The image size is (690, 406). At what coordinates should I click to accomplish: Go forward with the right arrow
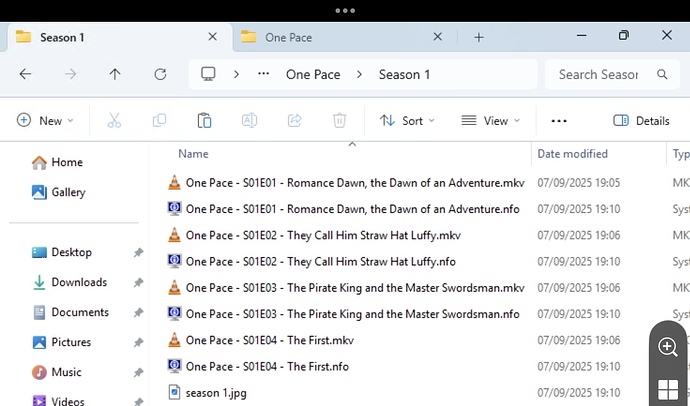70,74
